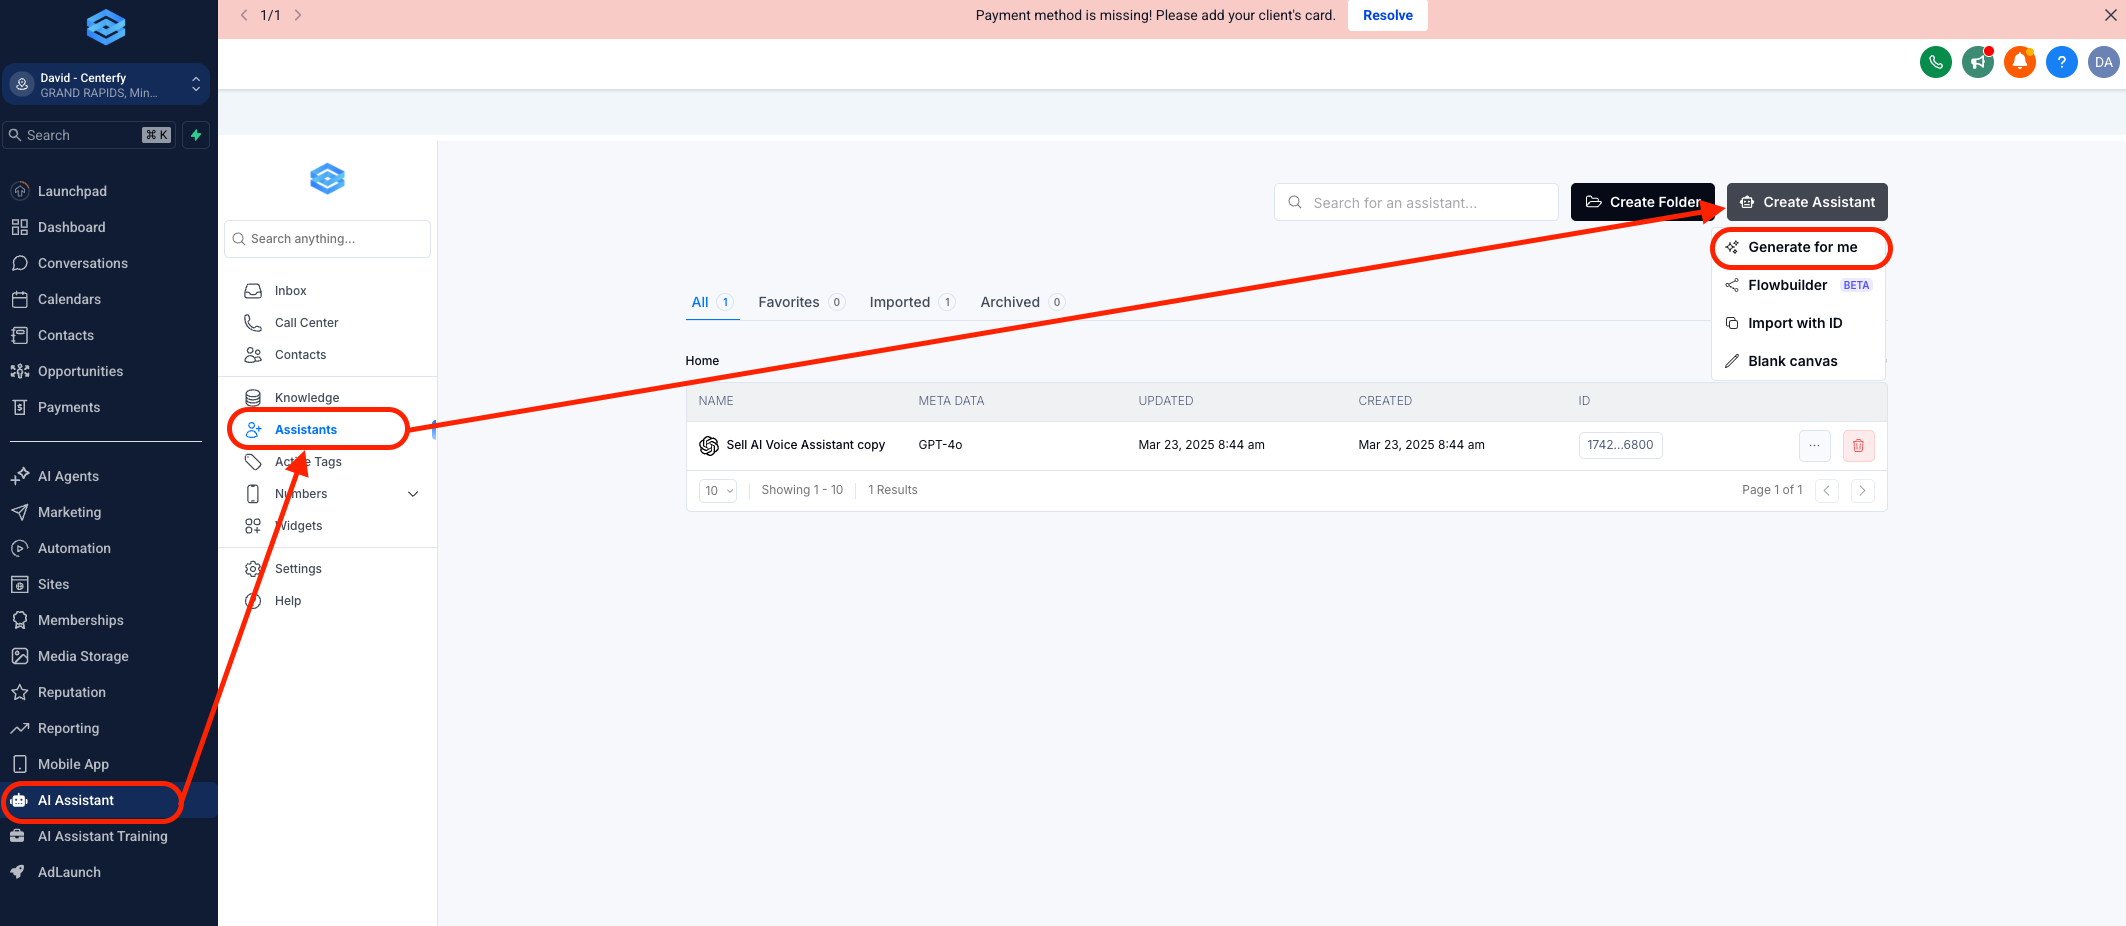The image size is (2126, 926).
Task: Choose Blank canvas from the menu
Action: click(1792, 361)
